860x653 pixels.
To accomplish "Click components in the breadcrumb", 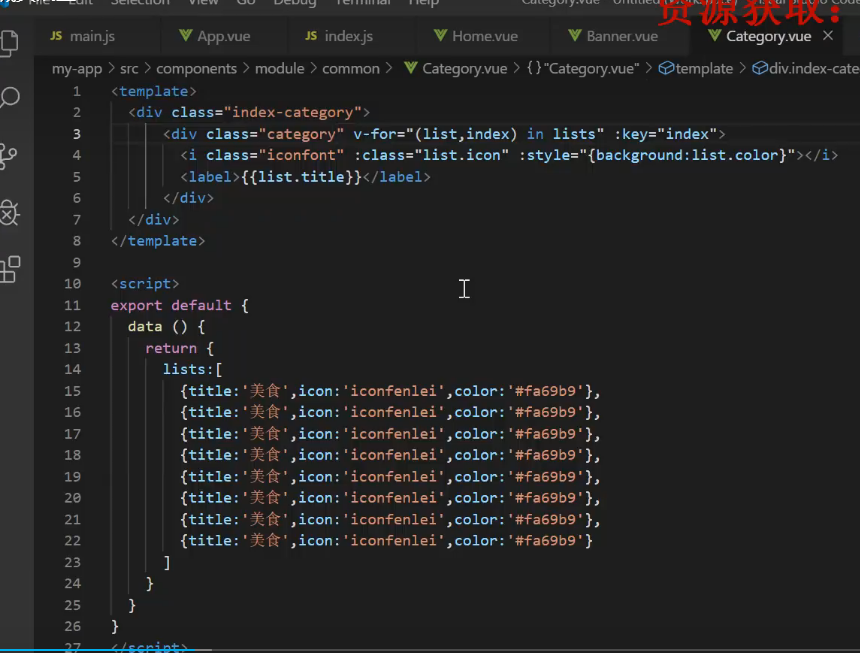I will point(196,69).
